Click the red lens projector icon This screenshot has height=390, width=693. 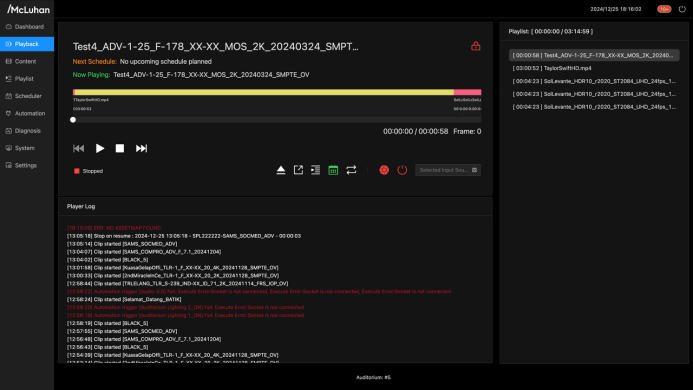click(384, 170)
